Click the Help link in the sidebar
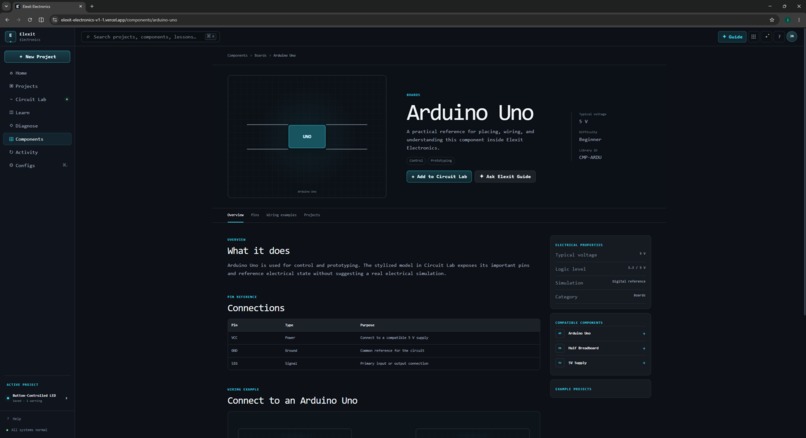The height and width of the screenshot is (438, 806). tap(14, 419)
